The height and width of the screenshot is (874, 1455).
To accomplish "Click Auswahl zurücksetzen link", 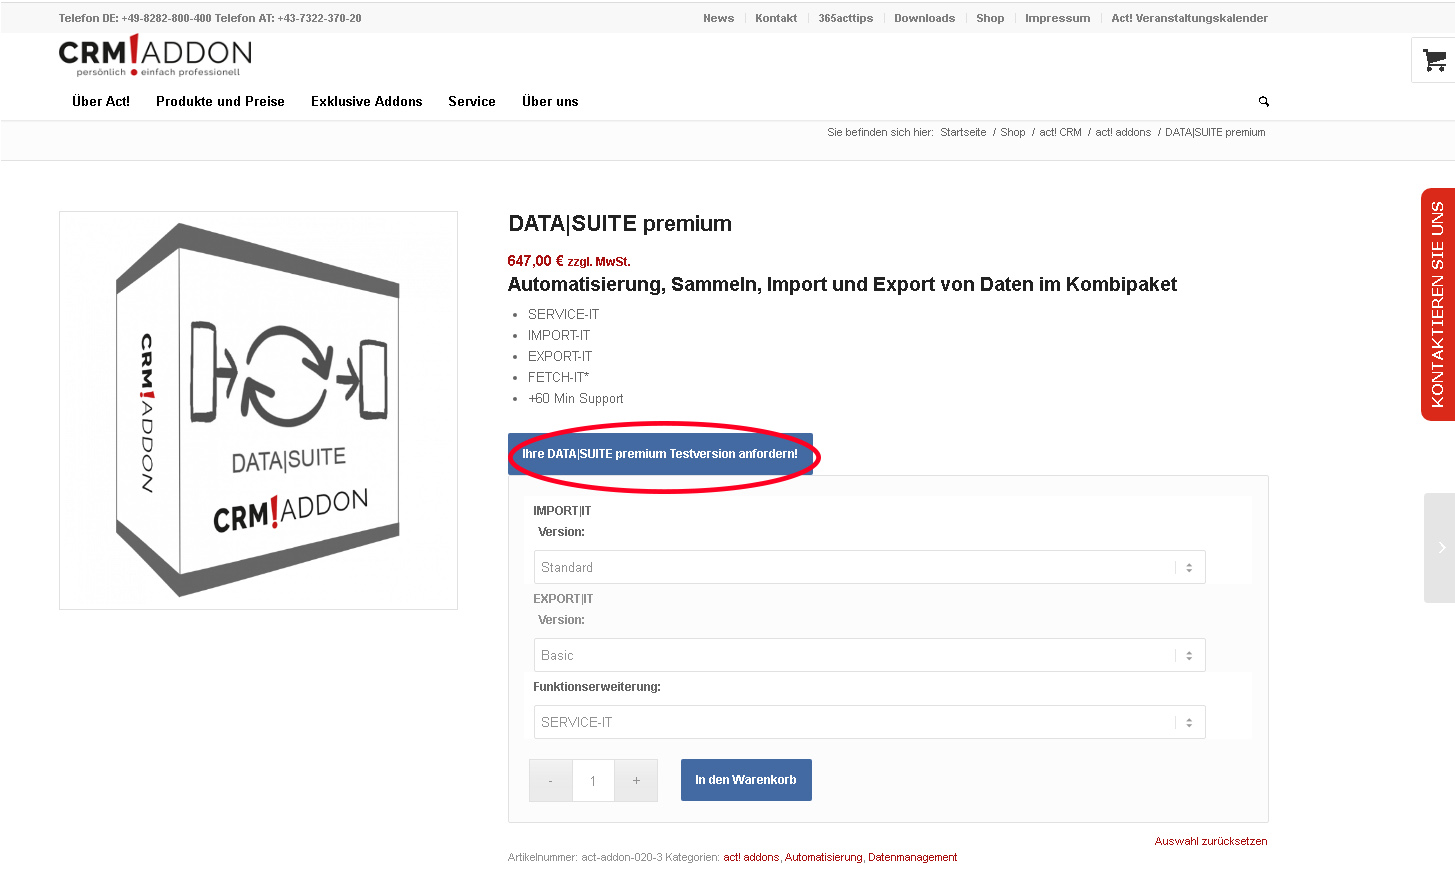I will pyautogui.click(x=1211, y=841).
